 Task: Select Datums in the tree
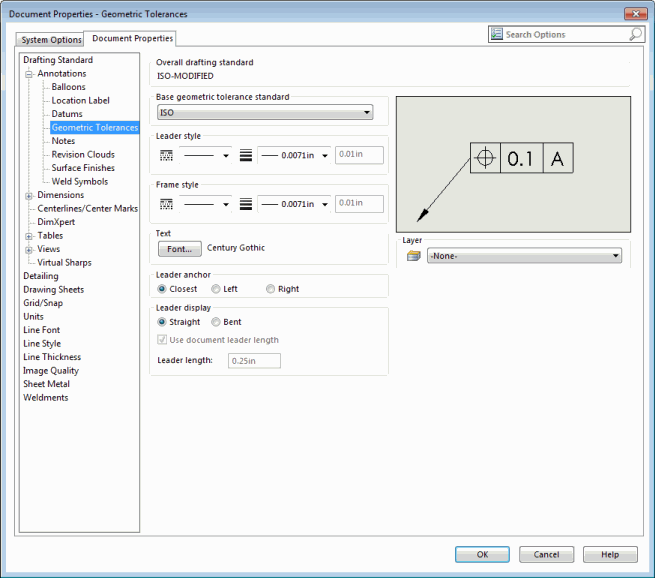(x=67, y=114)
